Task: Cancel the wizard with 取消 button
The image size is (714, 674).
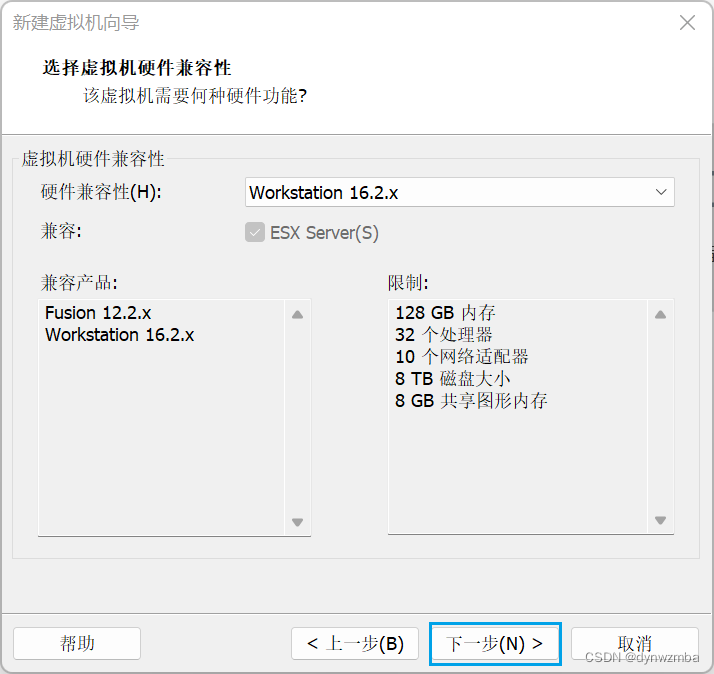Action: tap(634, 643)
